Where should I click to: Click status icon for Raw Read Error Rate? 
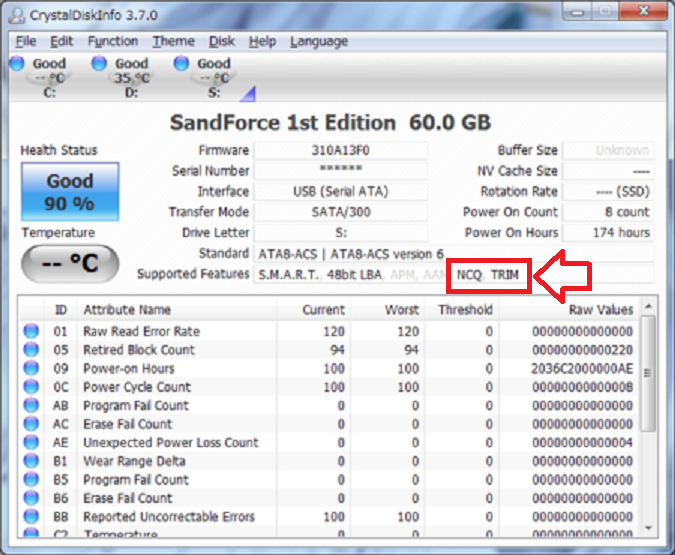31,331
